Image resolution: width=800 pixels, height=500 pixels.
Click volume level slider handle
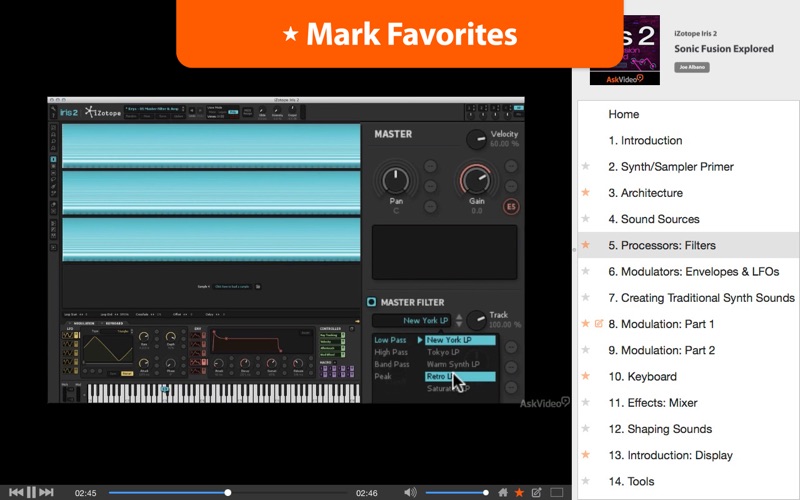(x=486, y=492)
